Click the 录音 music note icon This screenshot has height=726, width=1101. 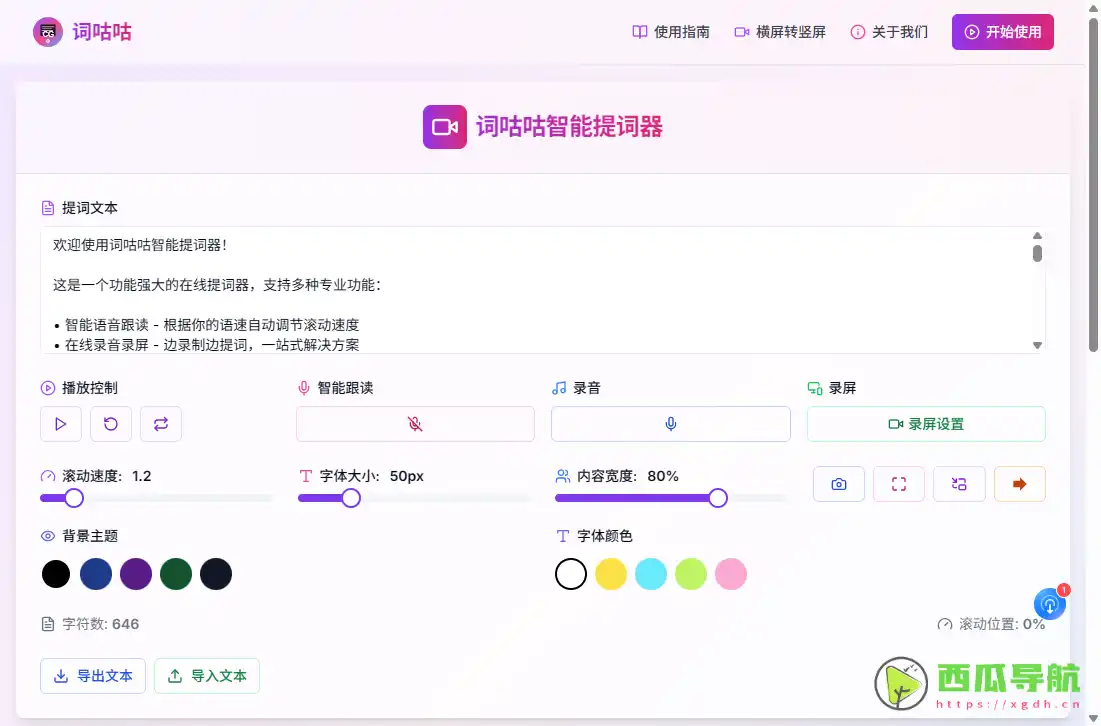(x=559, y=388)
